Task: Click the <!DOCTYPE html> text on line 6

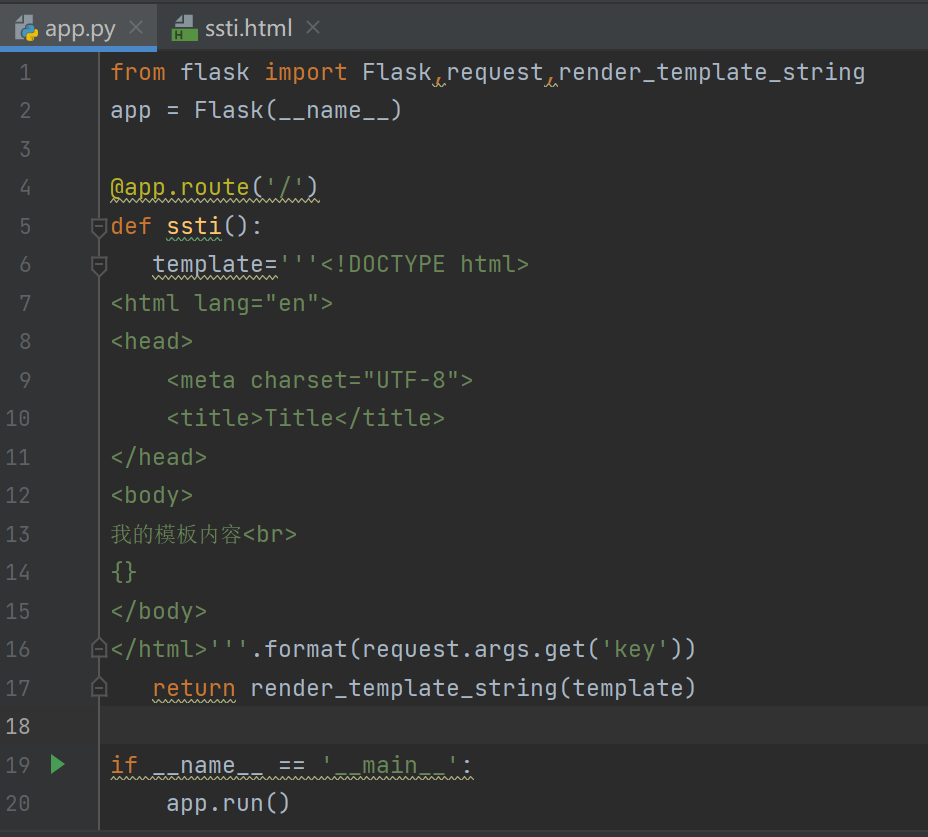Action: pyautogui.click(x=424, y=265)
